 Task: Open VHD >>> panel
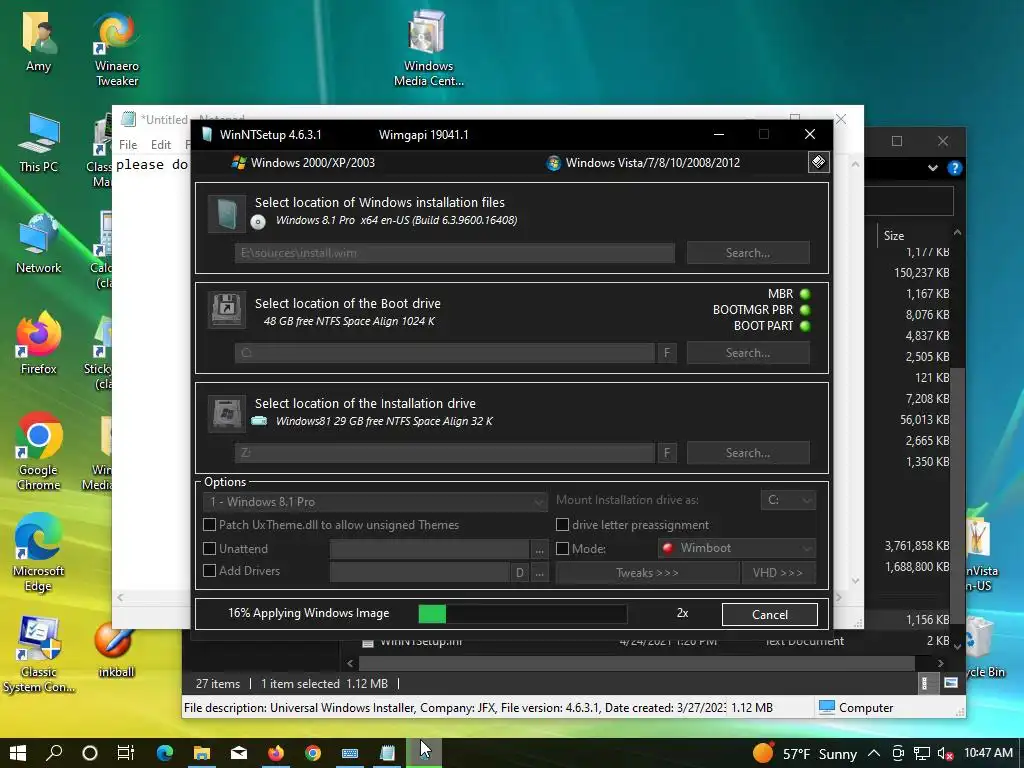(x=778, y=573)
